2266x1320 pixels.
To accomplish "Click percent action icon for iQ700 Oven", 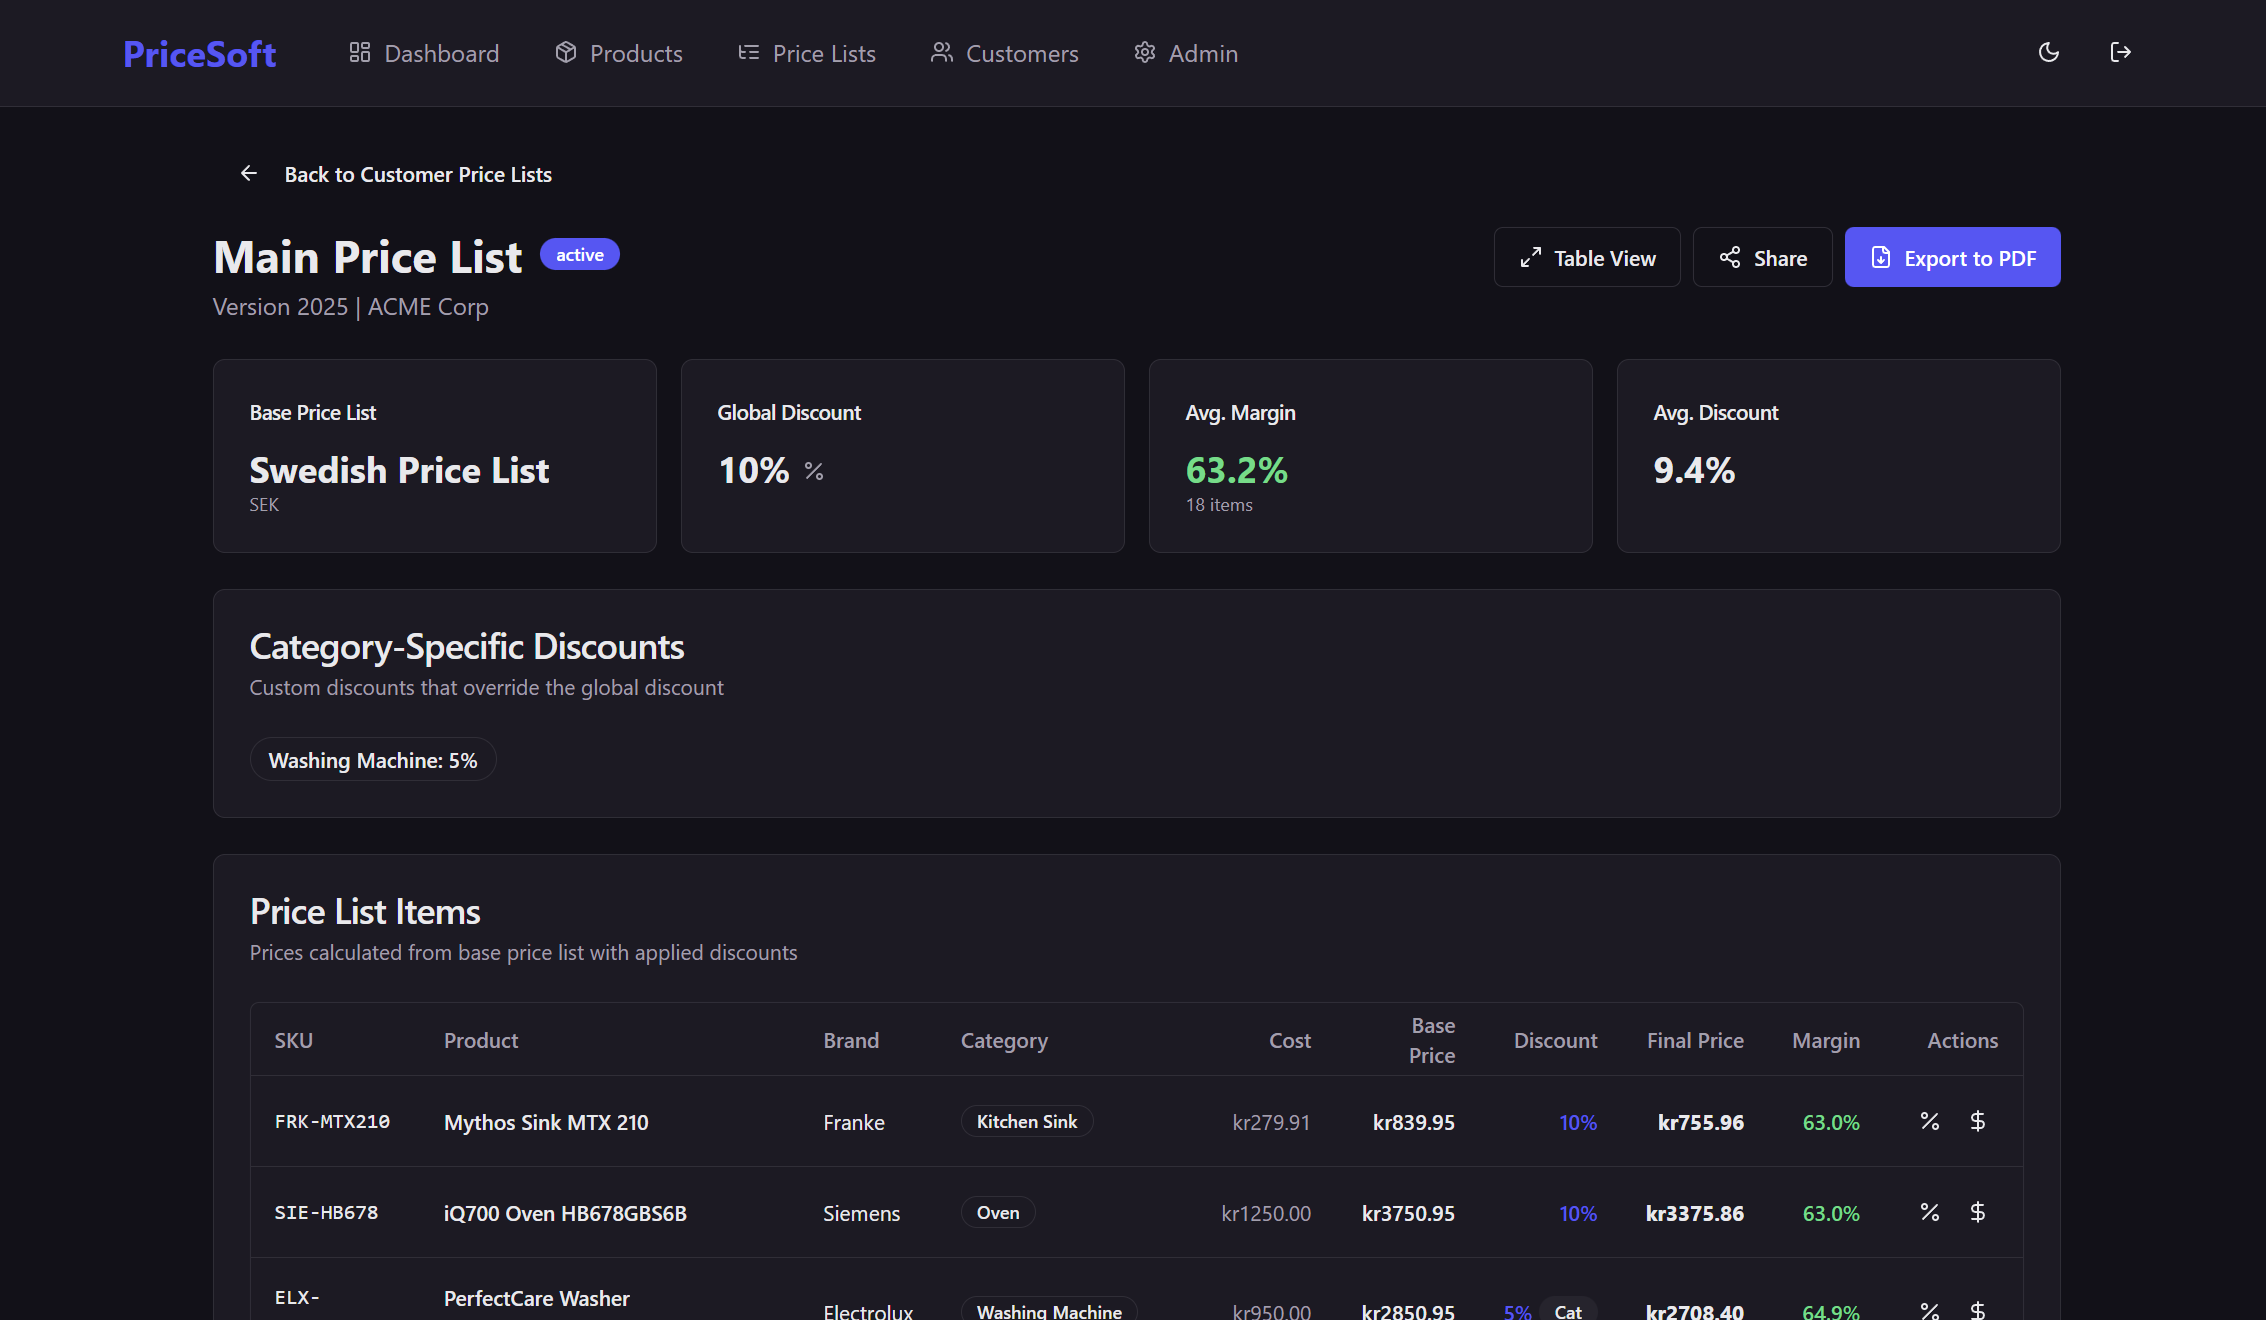I will (1930, 1213).
